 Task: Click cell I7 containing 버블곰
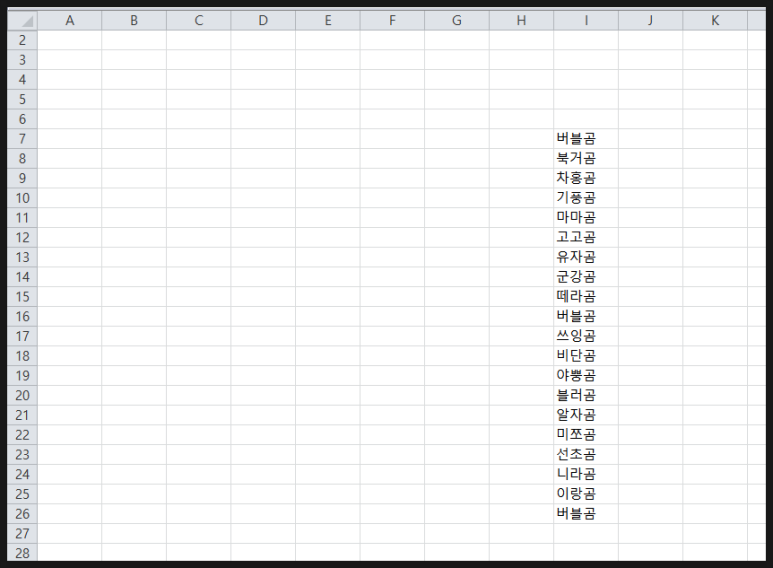(x=586, y=139)
